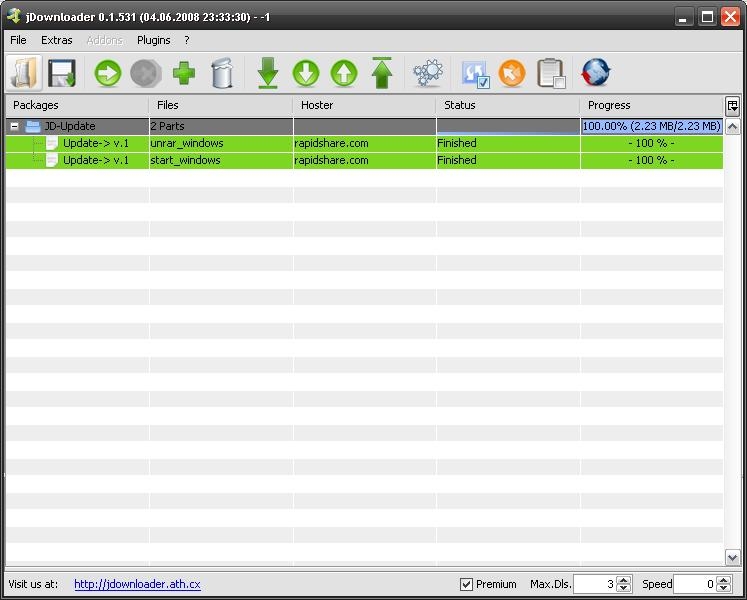
Task: Click the Speed input field
Action: coord(695,584)
